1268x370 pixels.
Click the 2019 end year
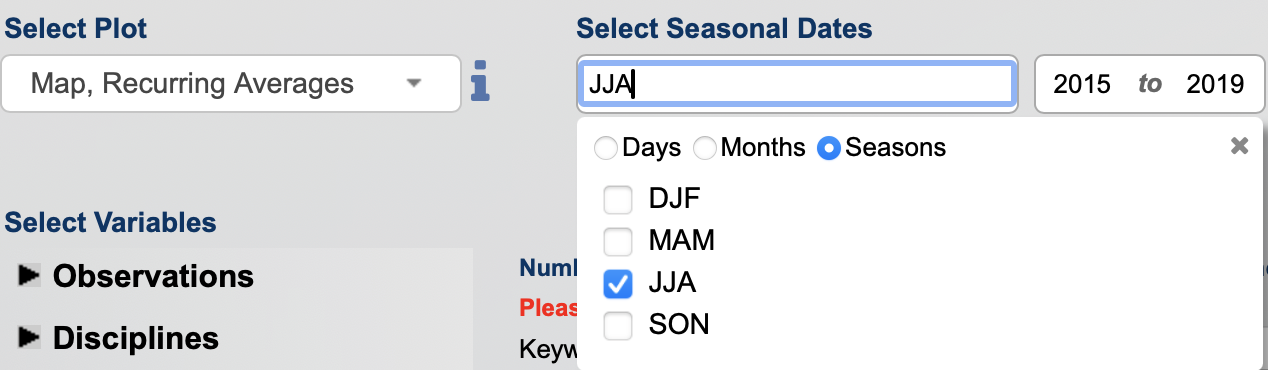(x=1214, y=85)
